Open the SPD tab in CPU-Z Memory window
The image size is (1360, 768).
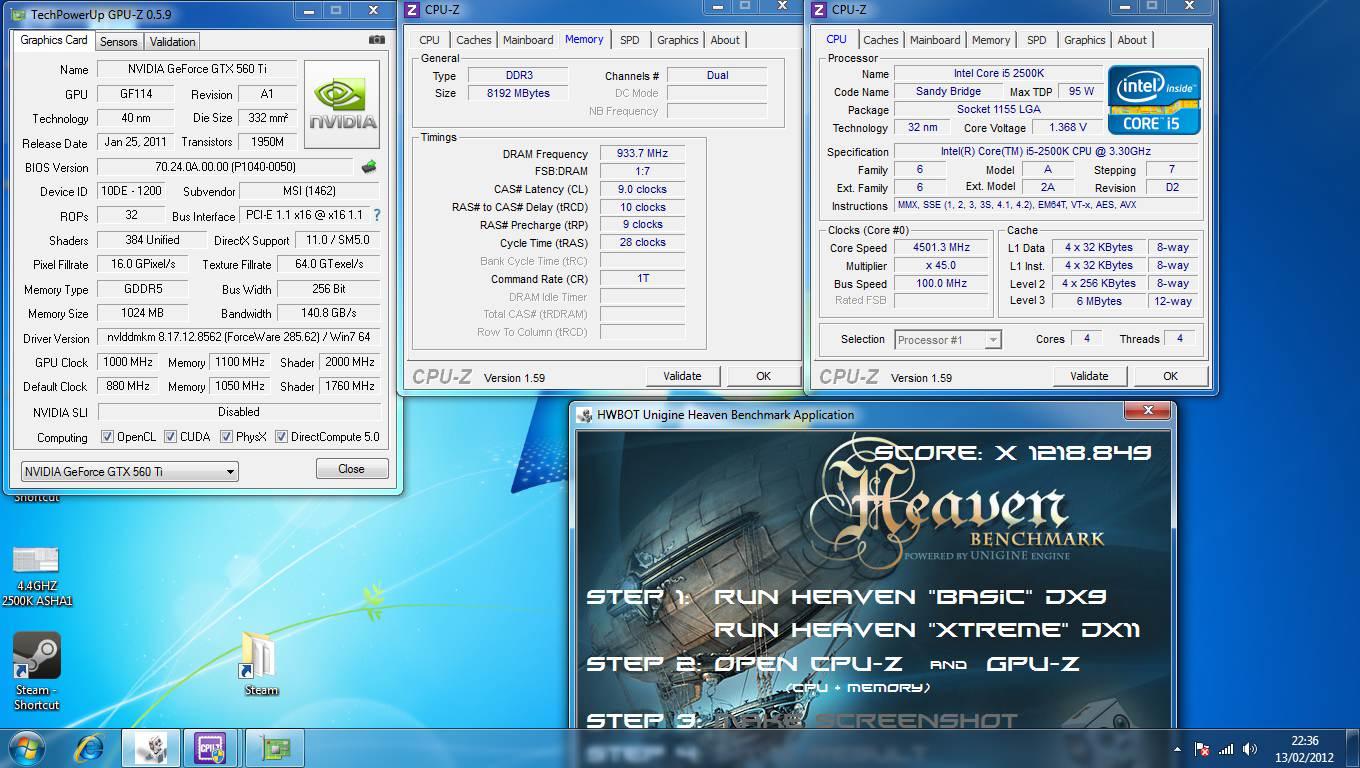point(629,40)
